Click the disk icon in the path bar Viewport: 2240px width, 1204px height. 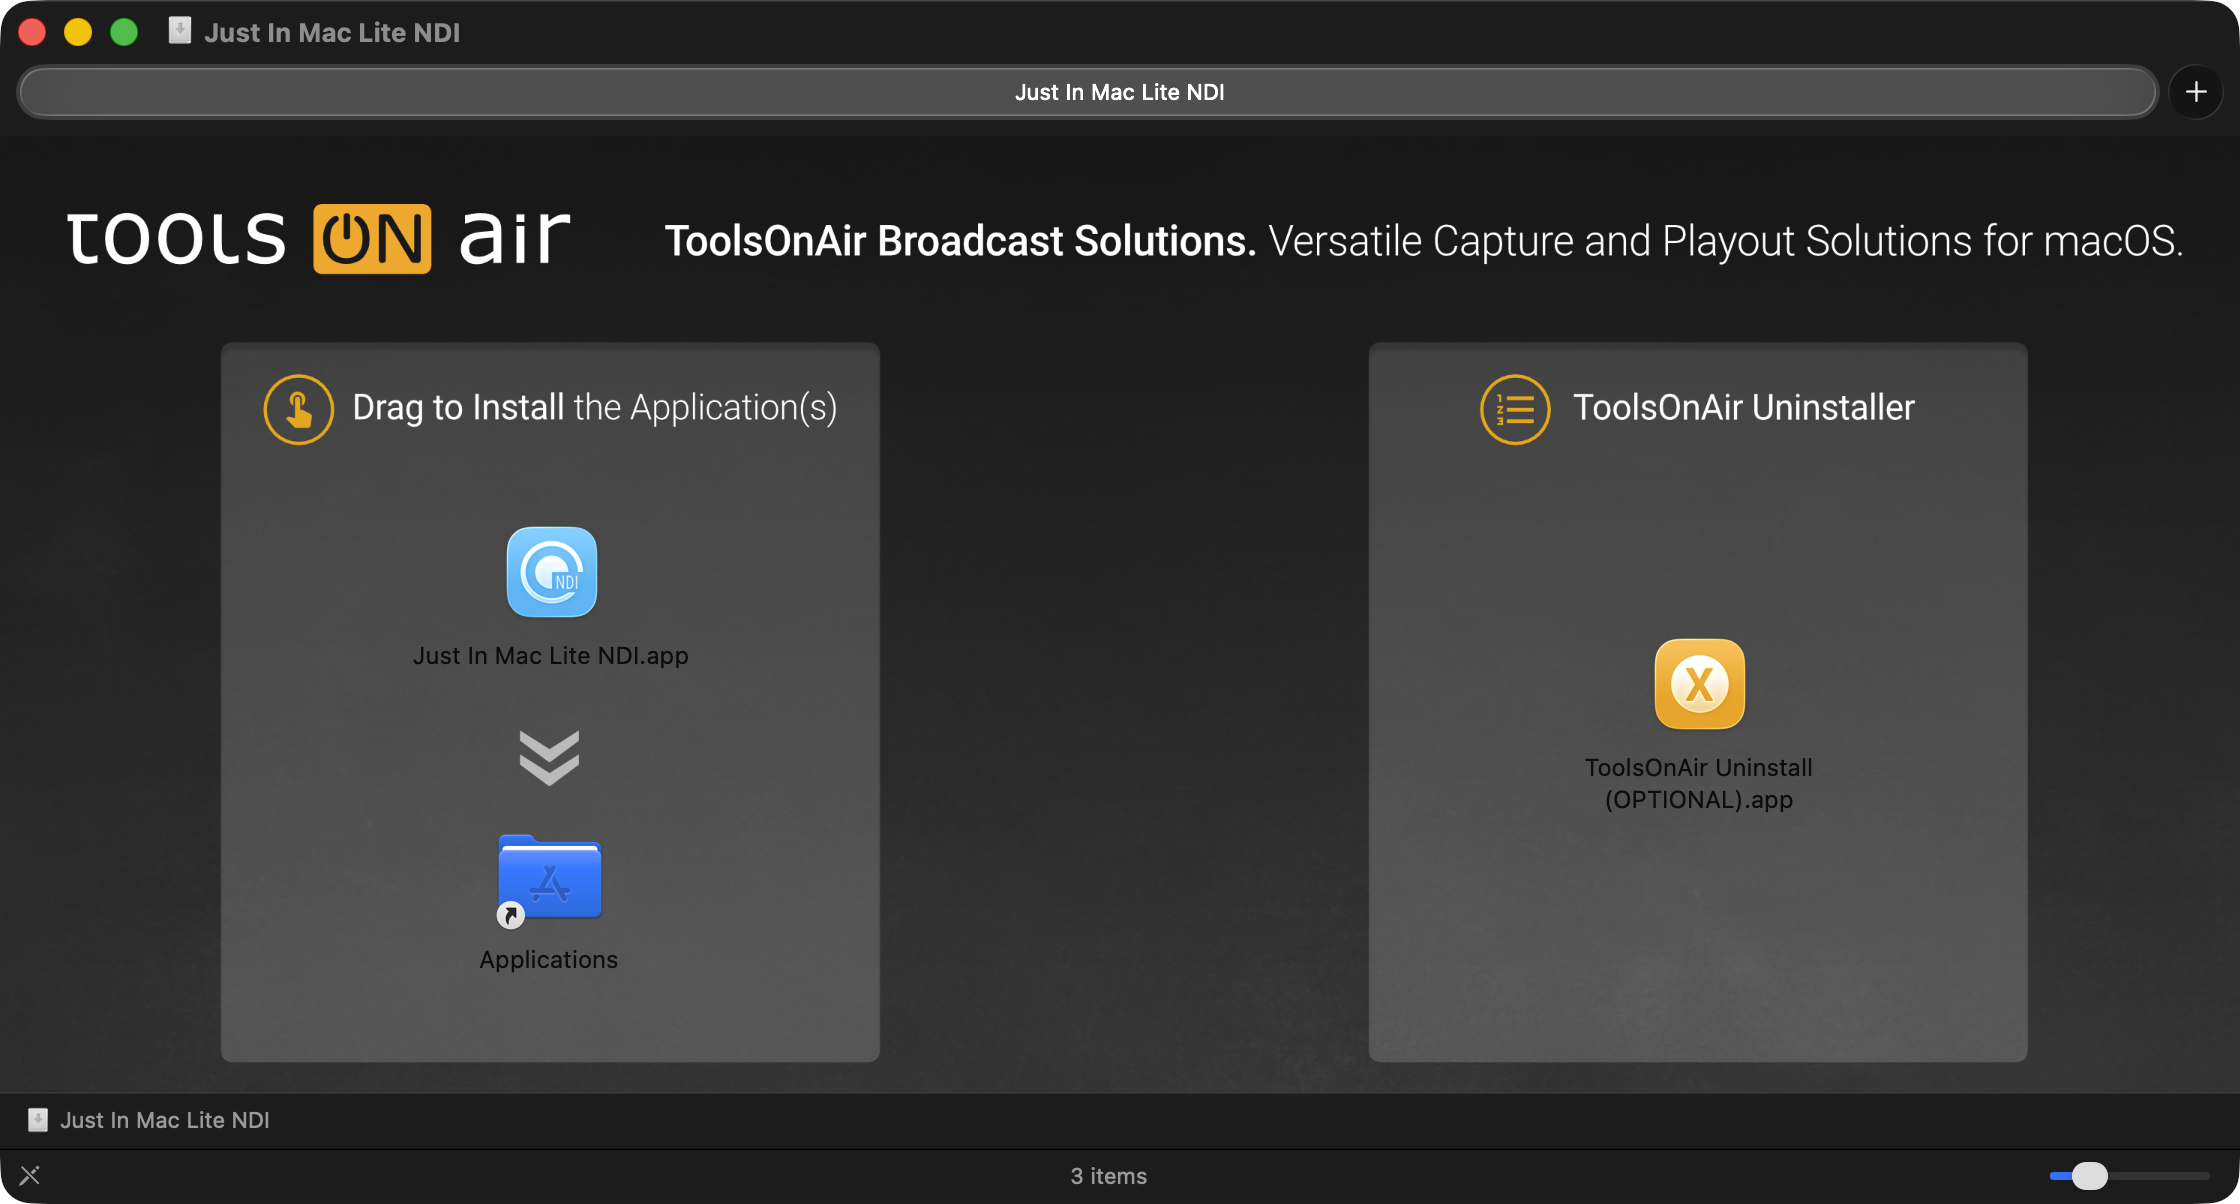click(x=38, y=1120)
